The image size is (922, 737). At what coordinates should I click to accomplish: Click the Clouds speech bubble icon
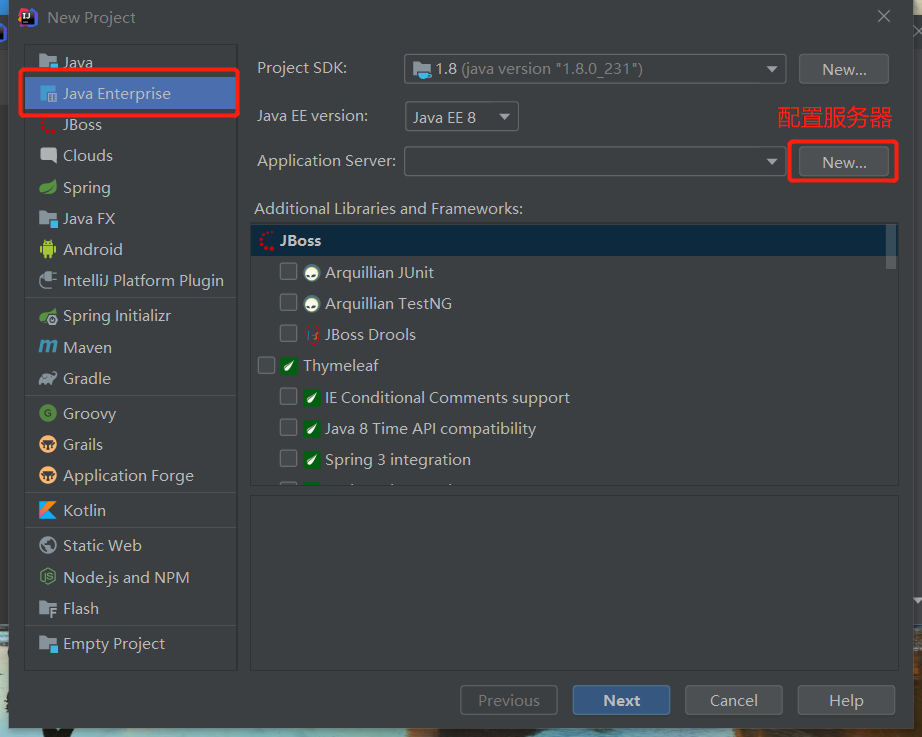coord(48,155)
